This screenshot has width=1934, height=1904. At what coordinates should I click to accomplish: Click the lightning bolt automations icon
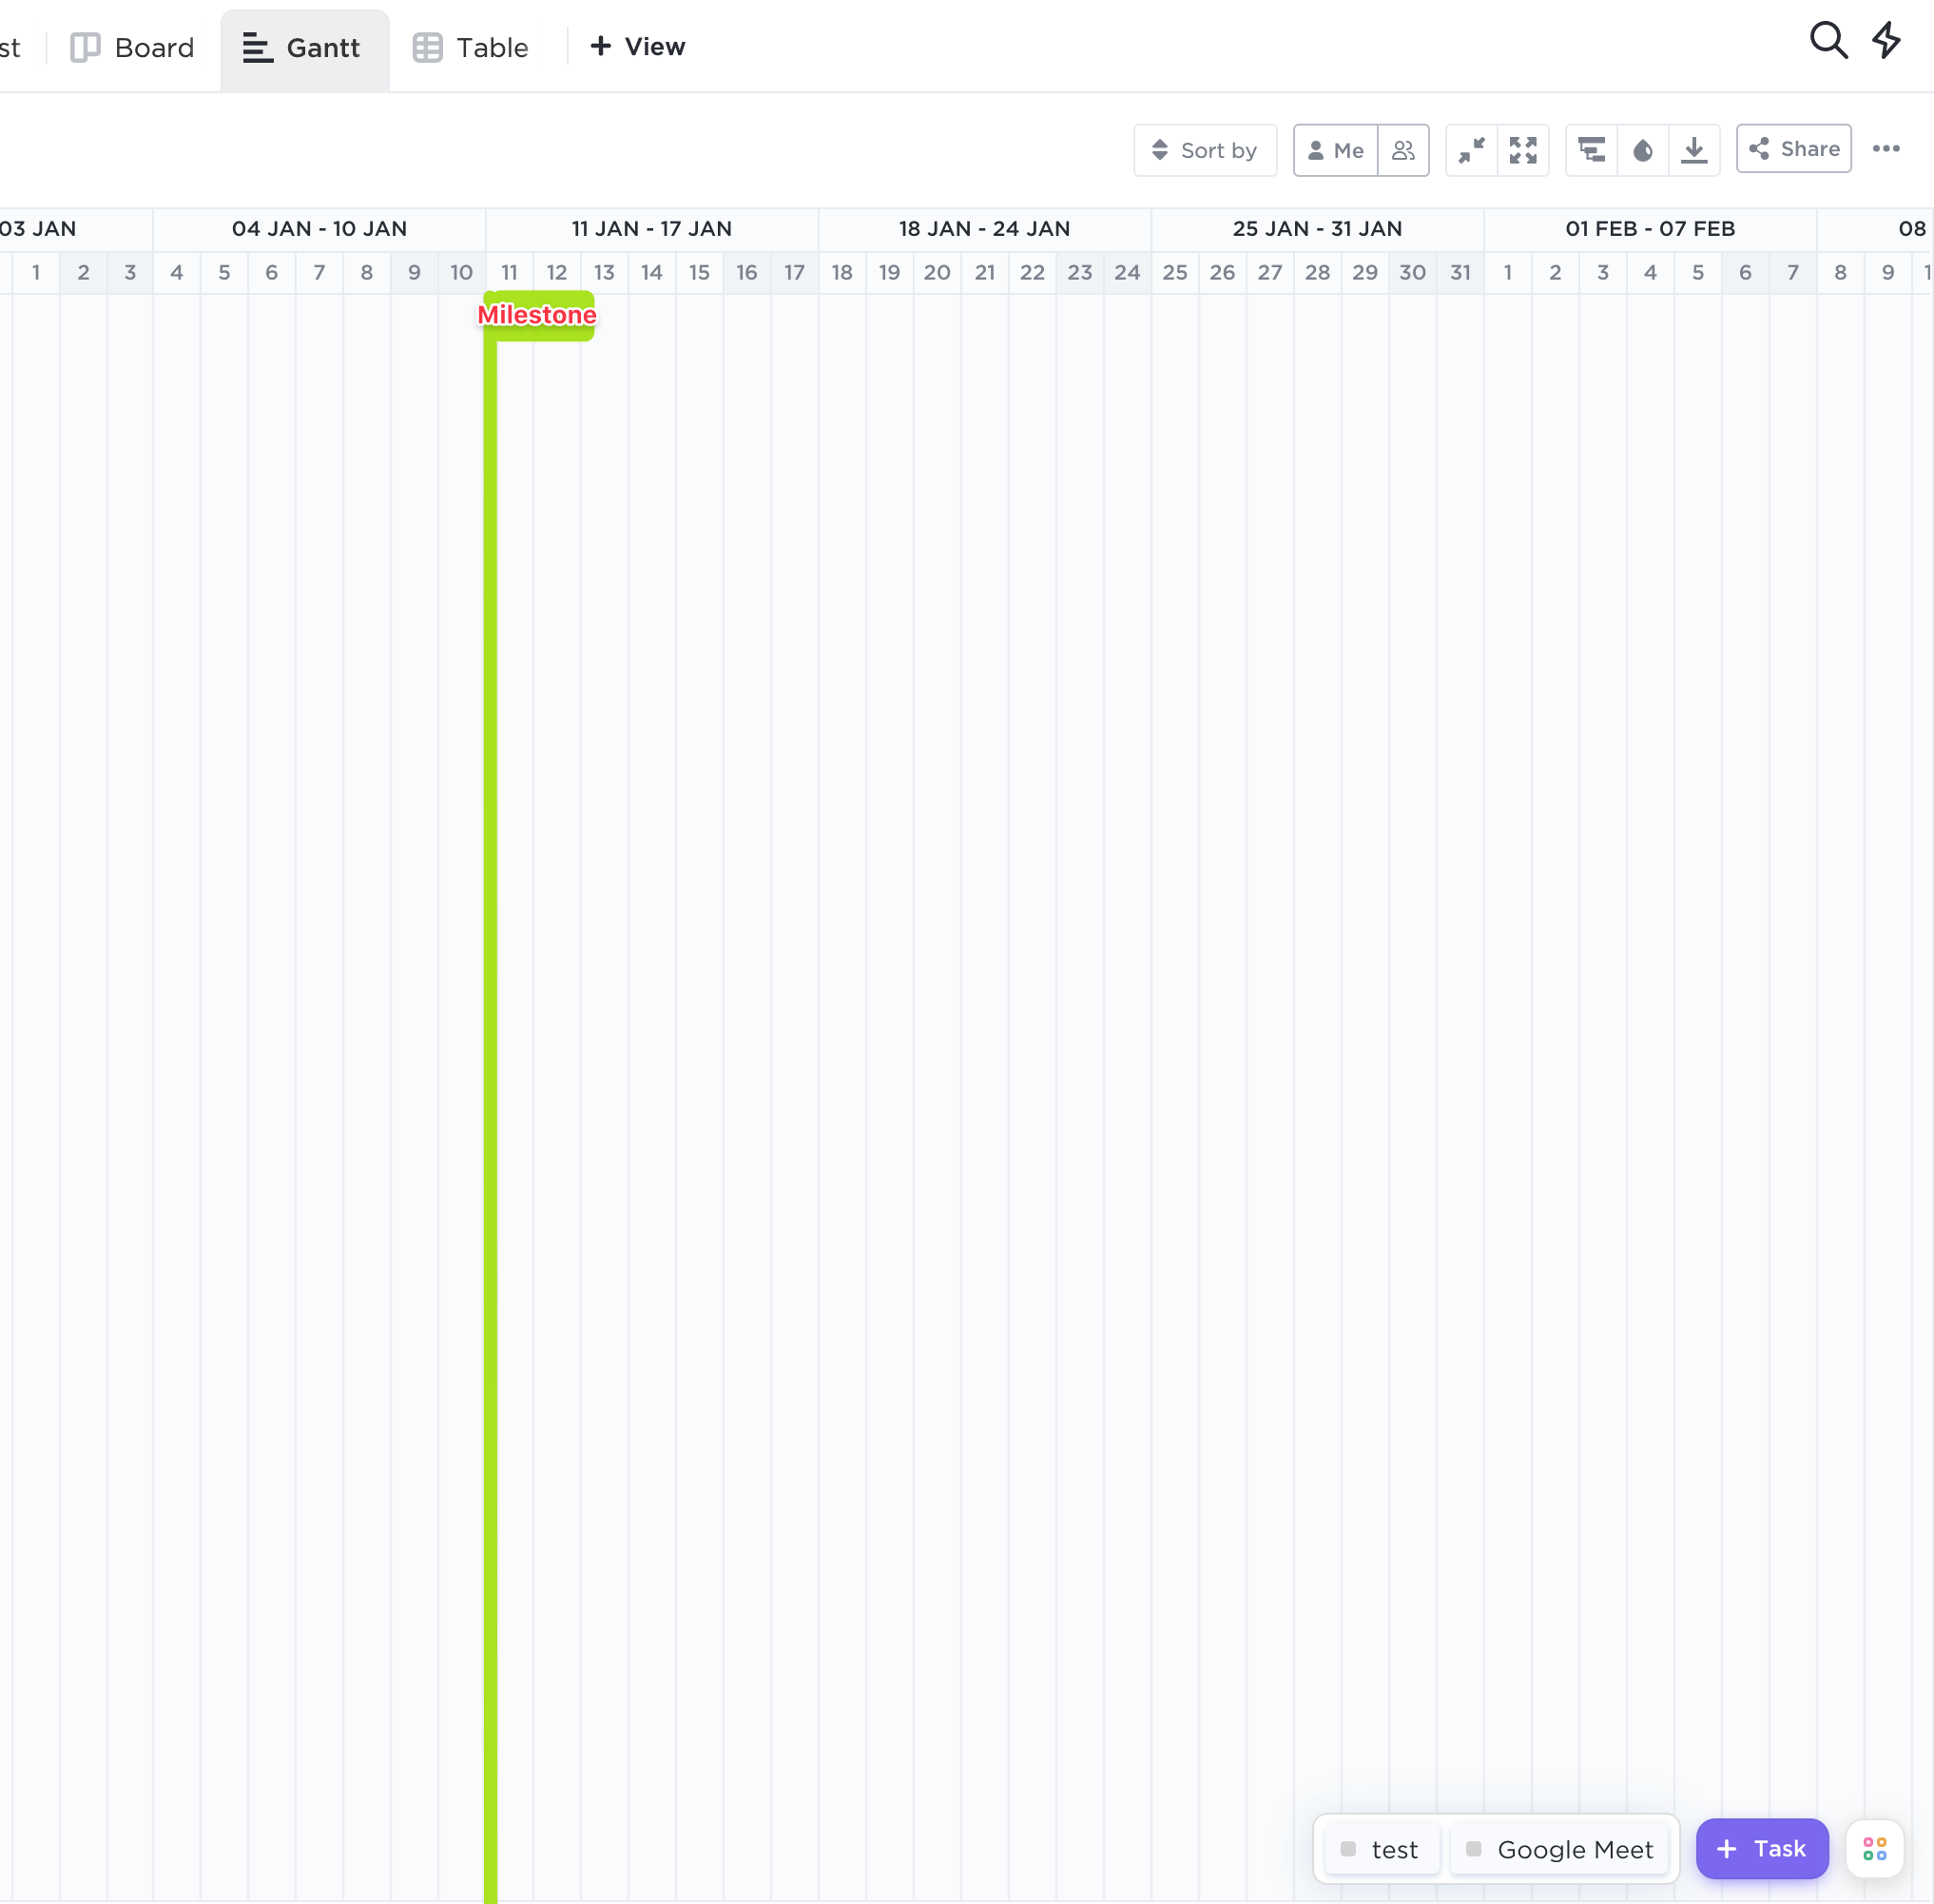pos(1886,41)
